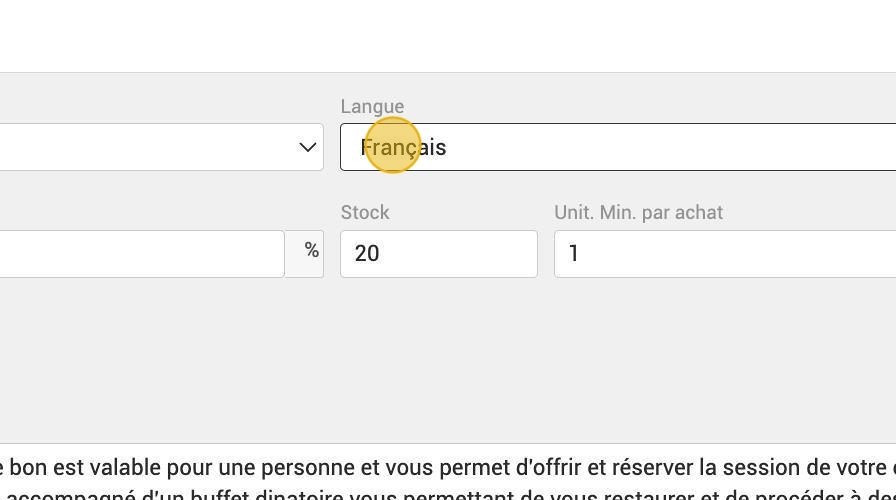Click the empty gray area below the Stock field
Image resolution: width=896 pixels, height=500 pixels.
click(439, 354)
